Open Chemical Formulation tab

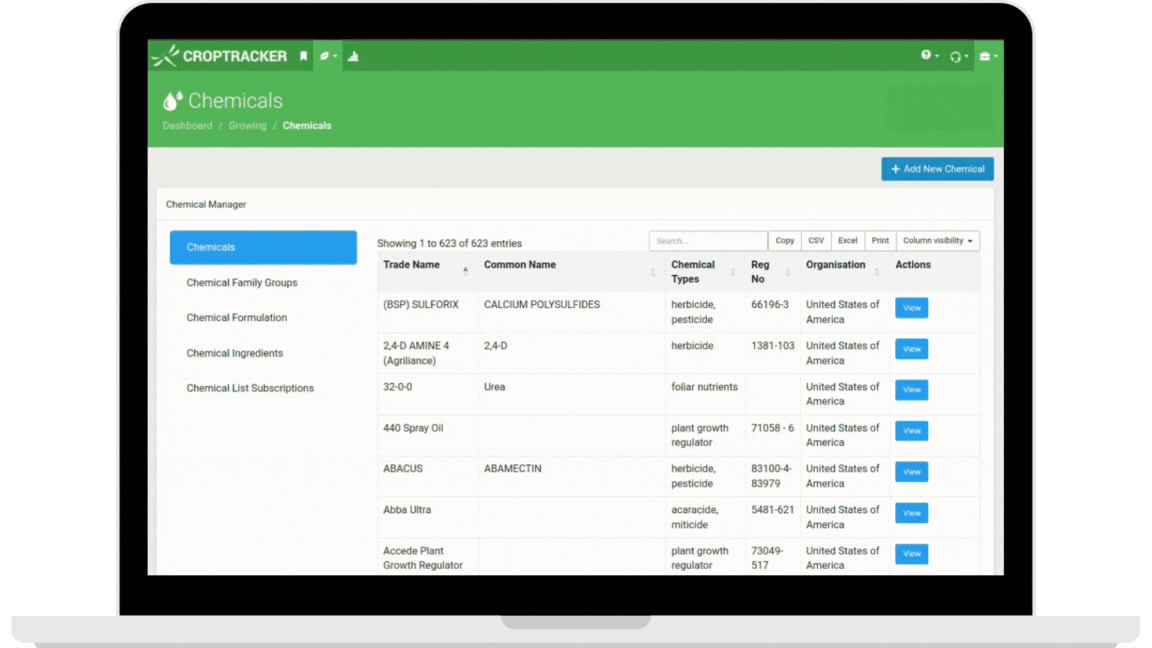pyautogui.click(x=237, y=318)
